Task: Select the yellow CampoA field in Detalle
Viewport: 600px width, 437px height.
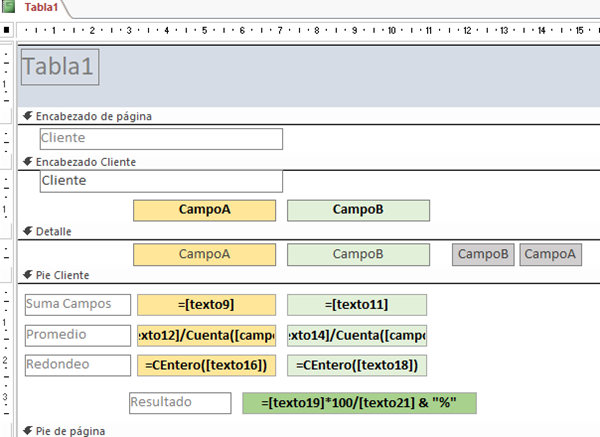Action: [204, 254]
